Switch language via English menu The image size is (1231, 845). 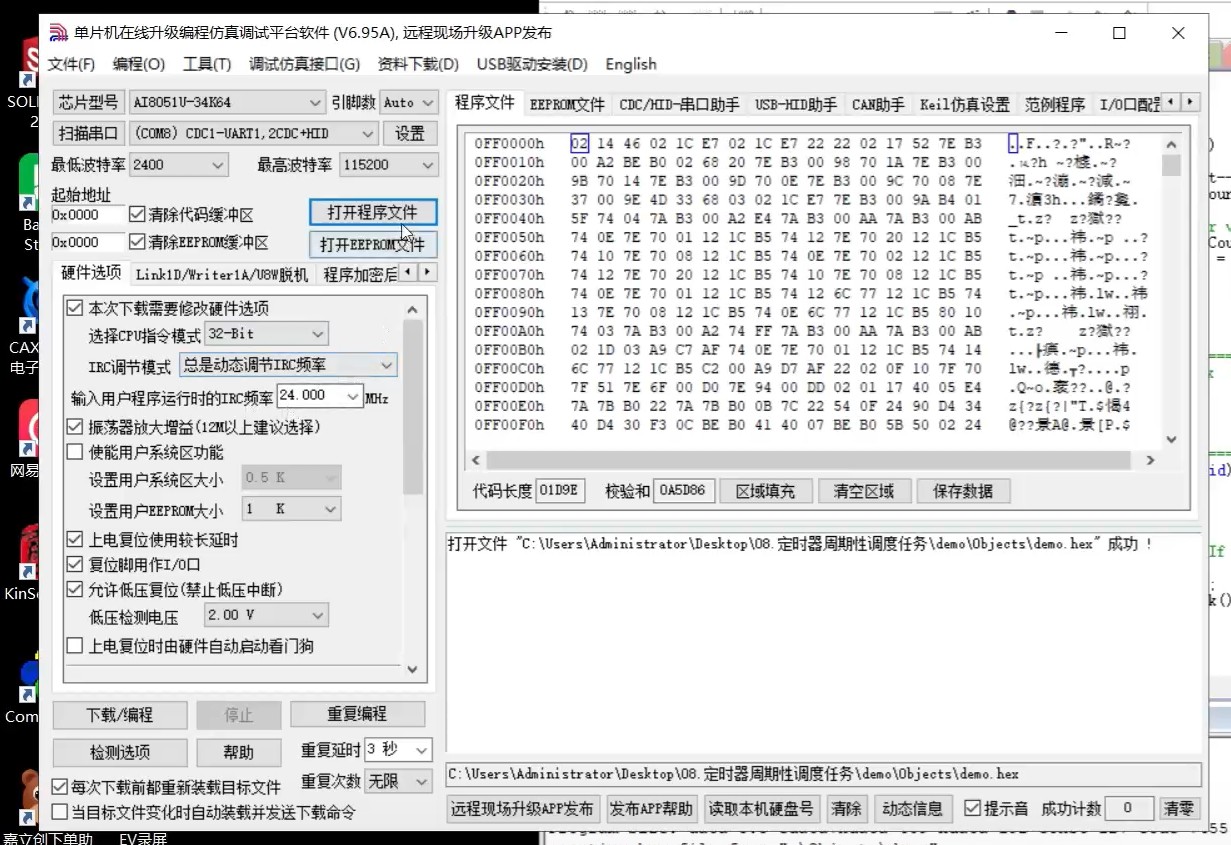pos(631,64)
